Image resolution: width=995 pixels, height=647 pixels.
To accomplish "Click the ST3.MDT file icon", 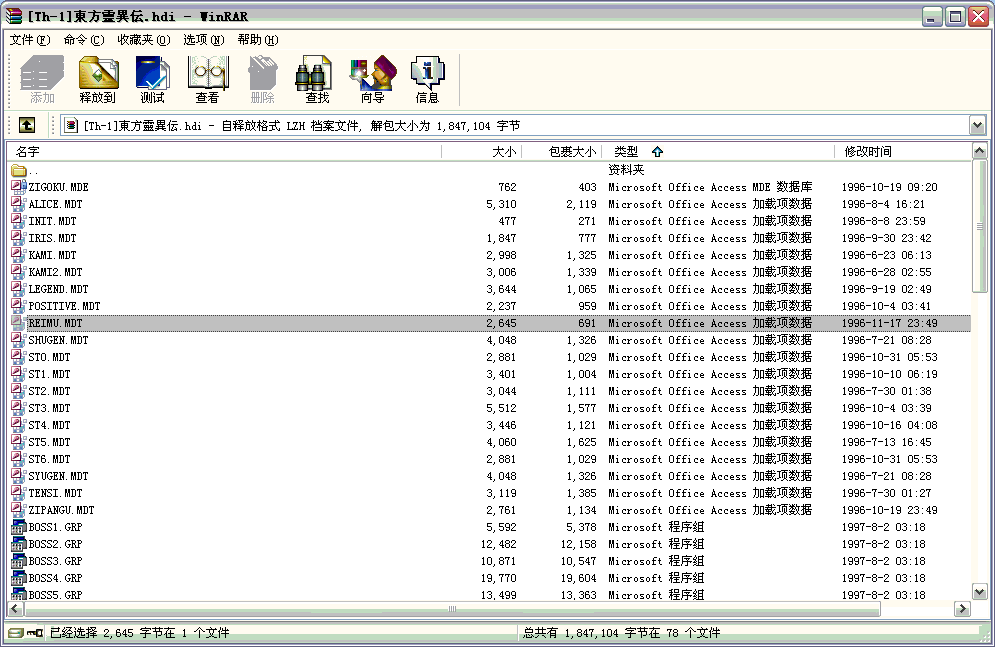I will (18, 408).
